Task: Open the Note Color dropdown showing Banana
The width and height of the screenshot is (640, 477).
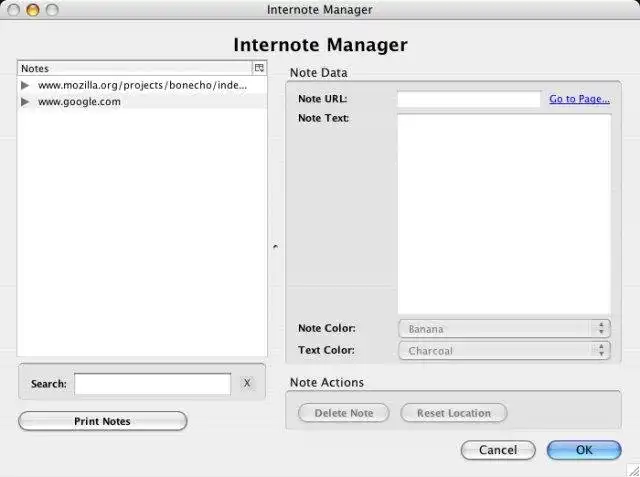Action: [x=504, y=329]
